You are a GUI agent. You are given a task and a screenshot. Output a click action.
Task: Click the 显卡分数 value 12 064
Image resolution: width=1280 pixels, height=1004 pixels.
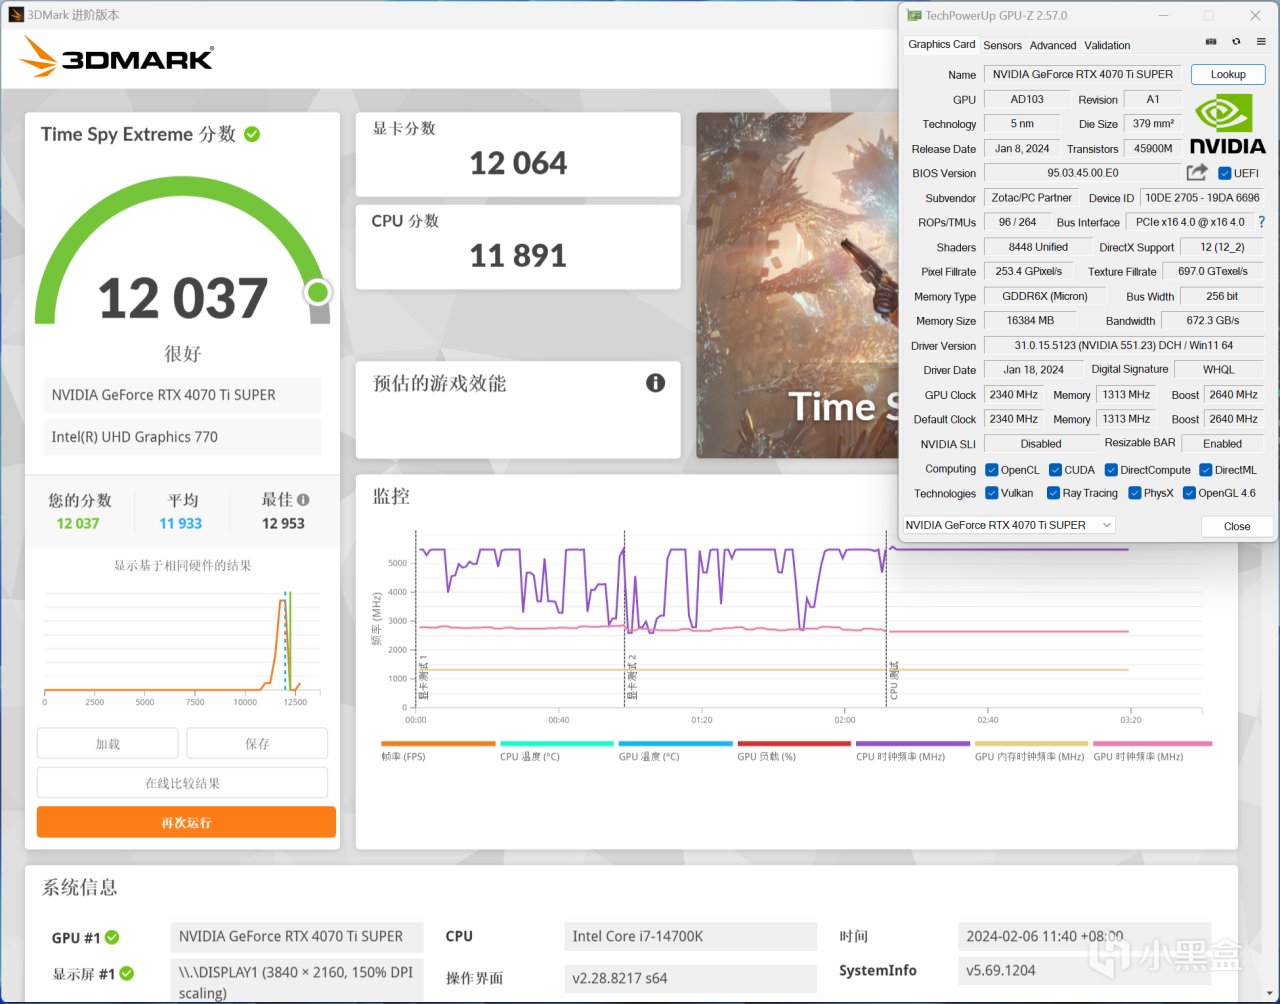click(518, 163)
